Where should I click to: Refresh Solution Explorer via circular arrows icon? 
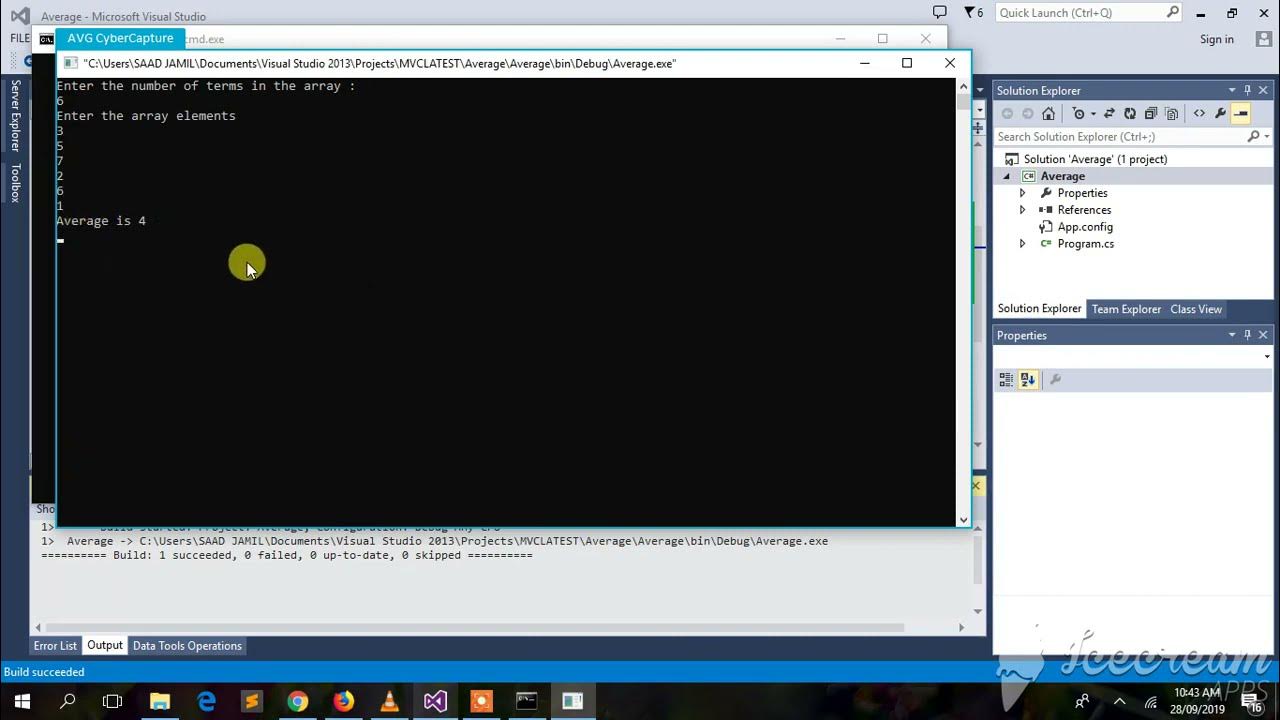point(1130,114)
